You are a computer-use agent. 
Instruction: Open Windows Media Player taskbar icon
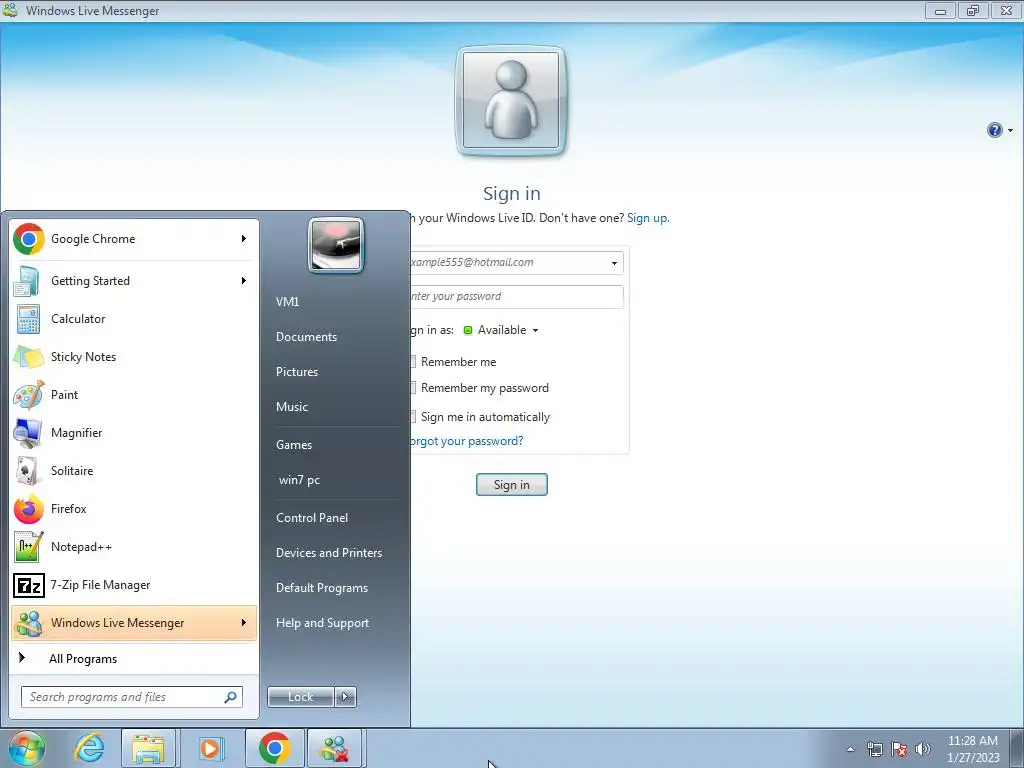(x=210, y=748)
